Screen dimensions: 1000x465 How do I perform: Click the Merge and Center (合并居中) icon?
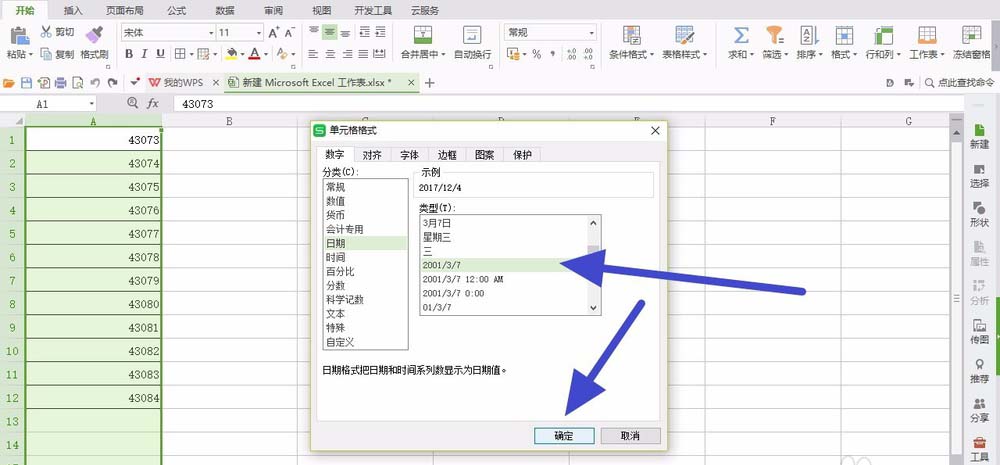pyautogui.click(x=419, y=35)
